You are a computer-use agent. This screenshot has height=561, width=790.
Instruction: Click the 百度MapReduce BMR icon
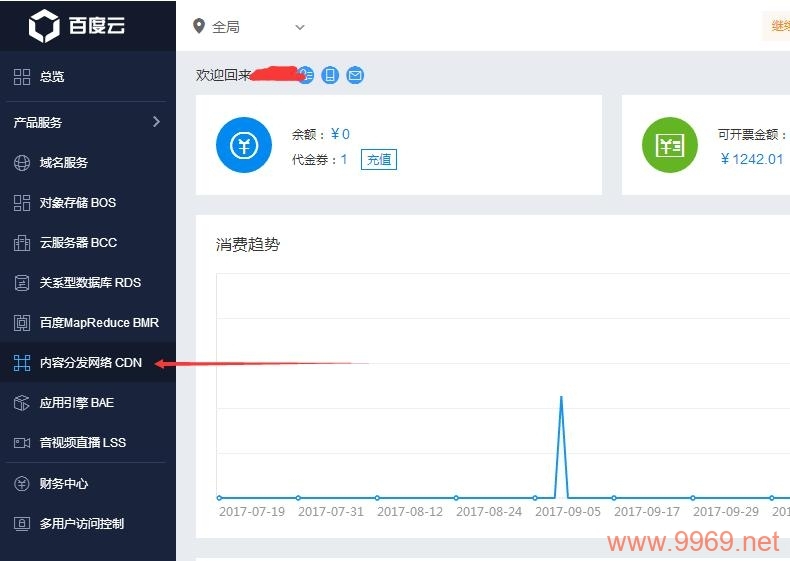coord(22,323)
